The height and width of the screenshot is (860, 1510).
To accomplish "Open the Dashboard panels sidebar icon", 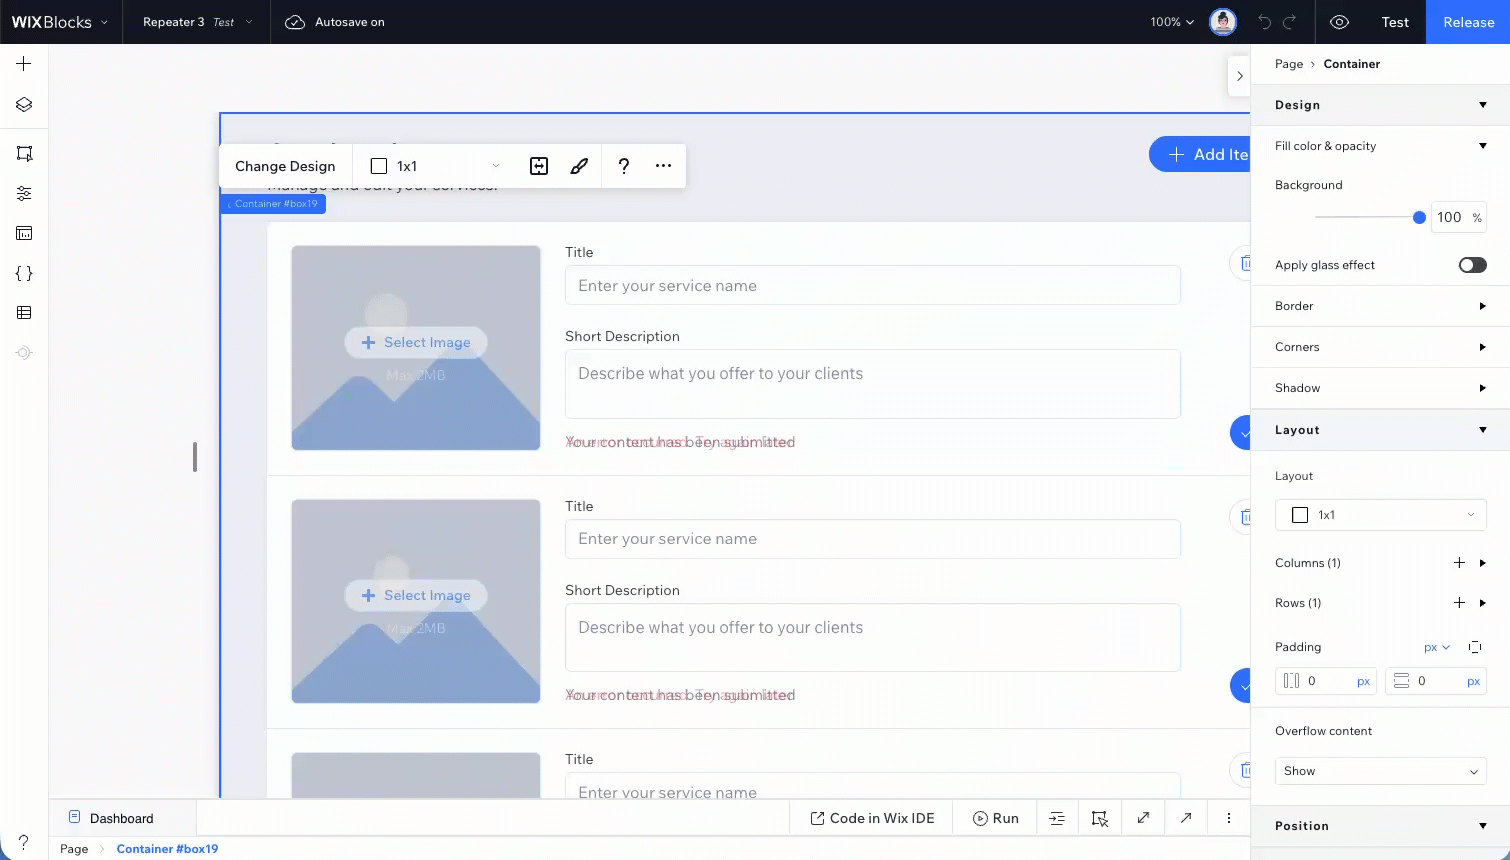I will click(24, 233).
